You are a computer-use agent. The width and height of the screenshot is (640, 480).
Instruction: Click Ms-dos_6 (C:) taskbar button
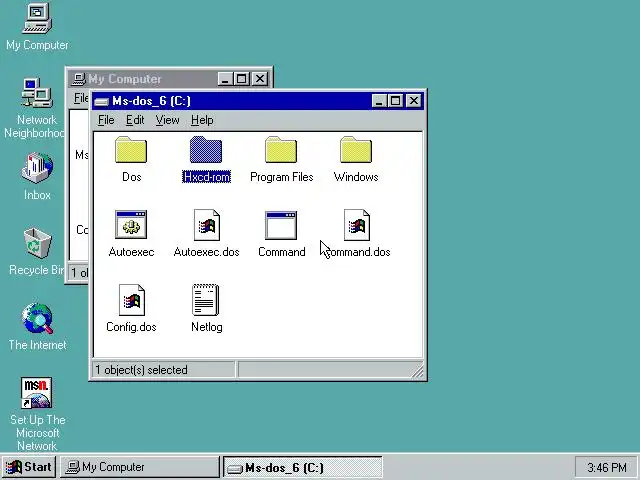pos(302,467)
